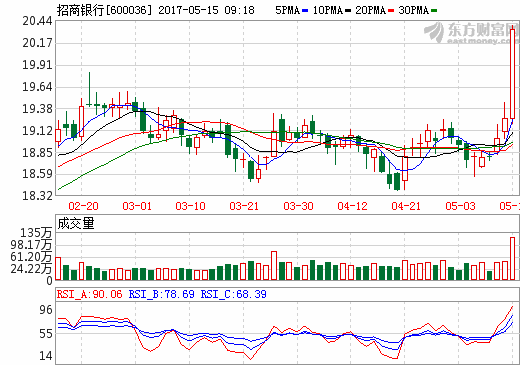
Task: Select the 10PMA legend label
Action: tap(328, 10)
